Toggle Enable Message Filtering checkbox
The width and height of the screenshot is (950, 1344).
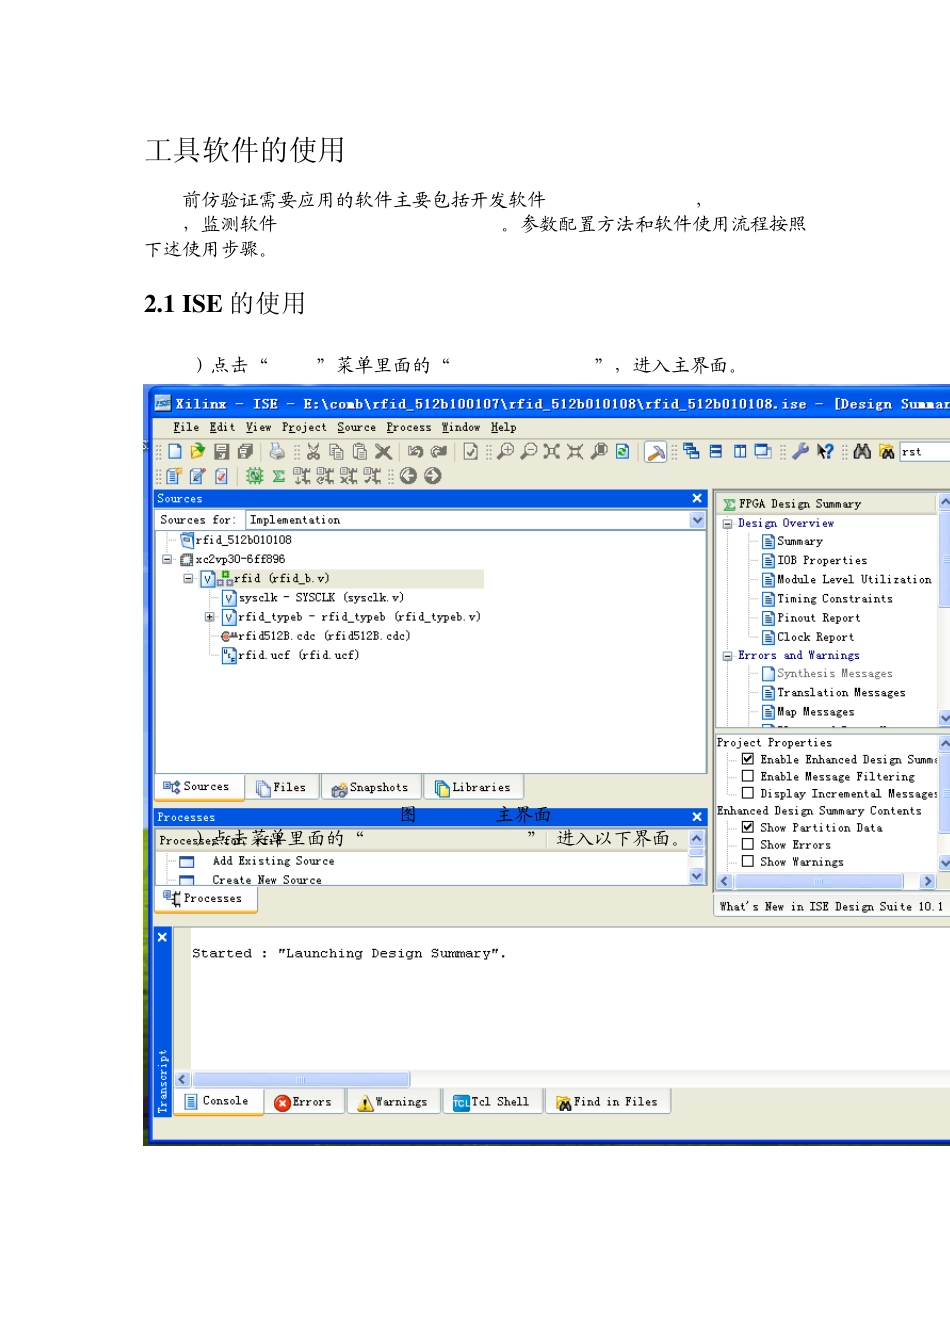(x=747, y=776)
